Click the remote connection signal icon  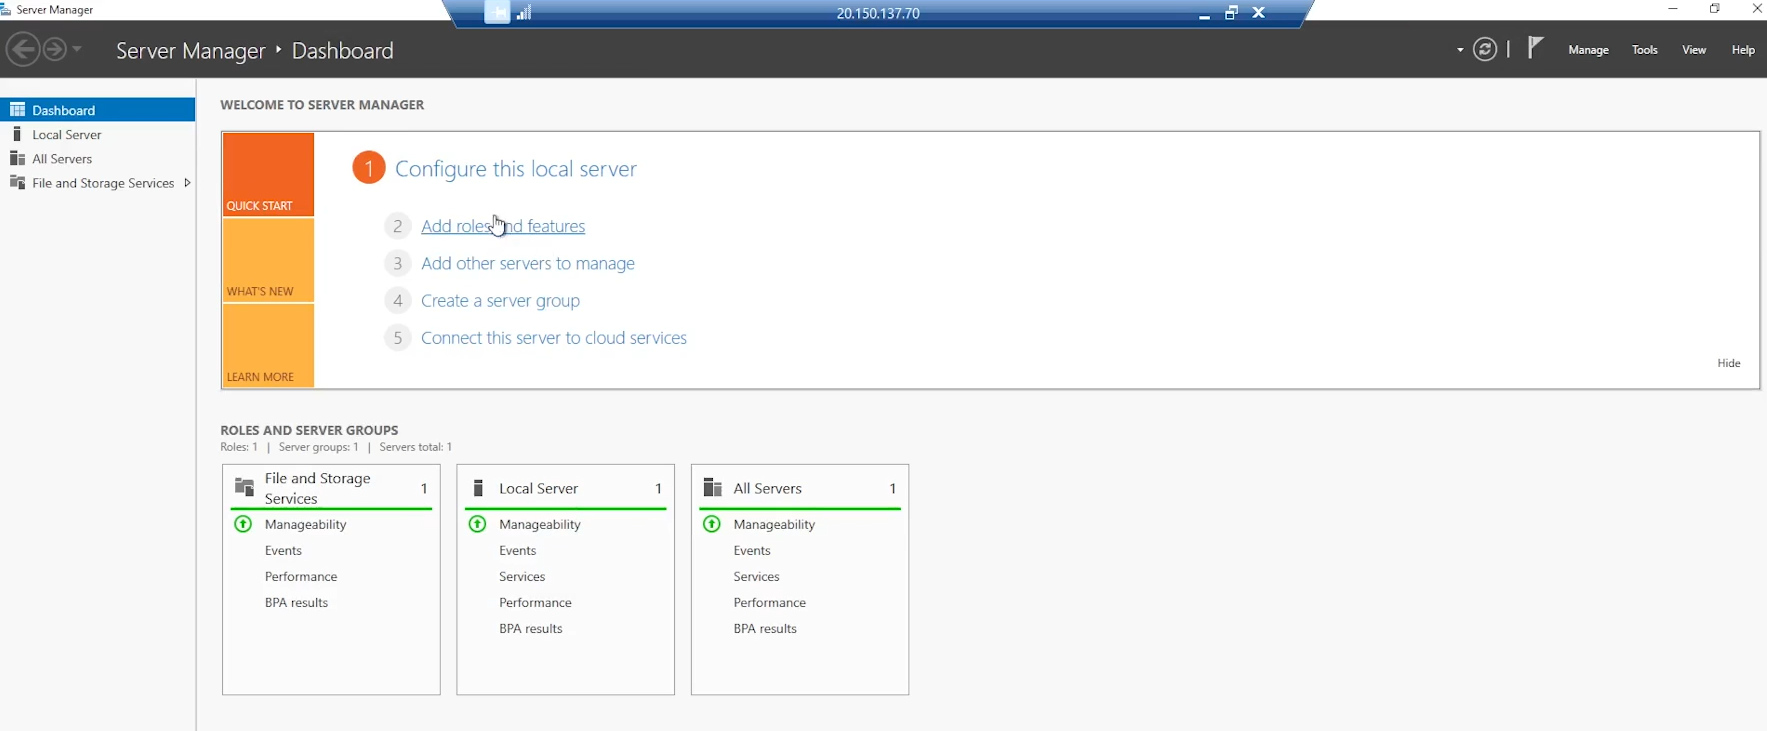tap(524, 13)
